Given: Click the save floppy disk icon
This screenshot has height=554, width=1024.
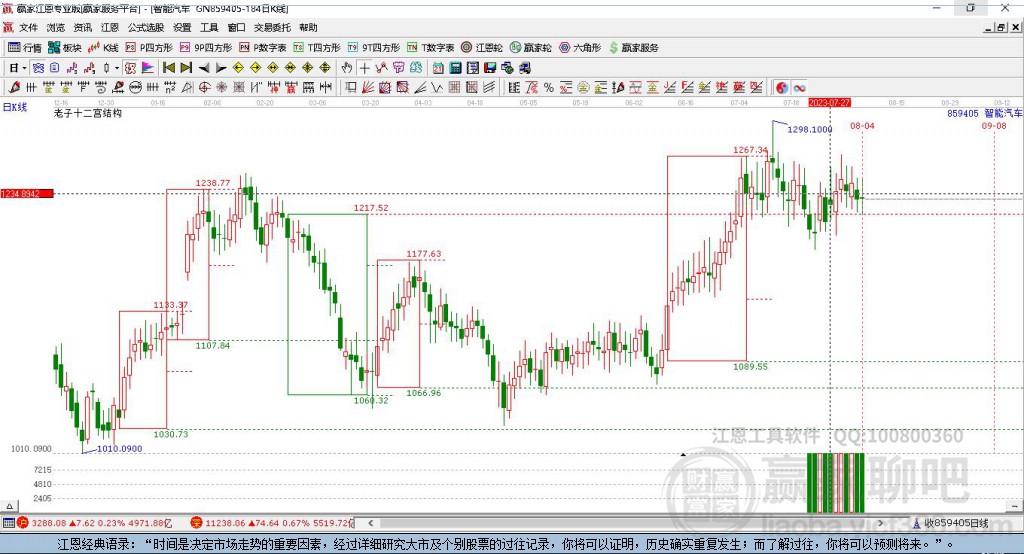Looking at the screenshot, I should (490, 68).
